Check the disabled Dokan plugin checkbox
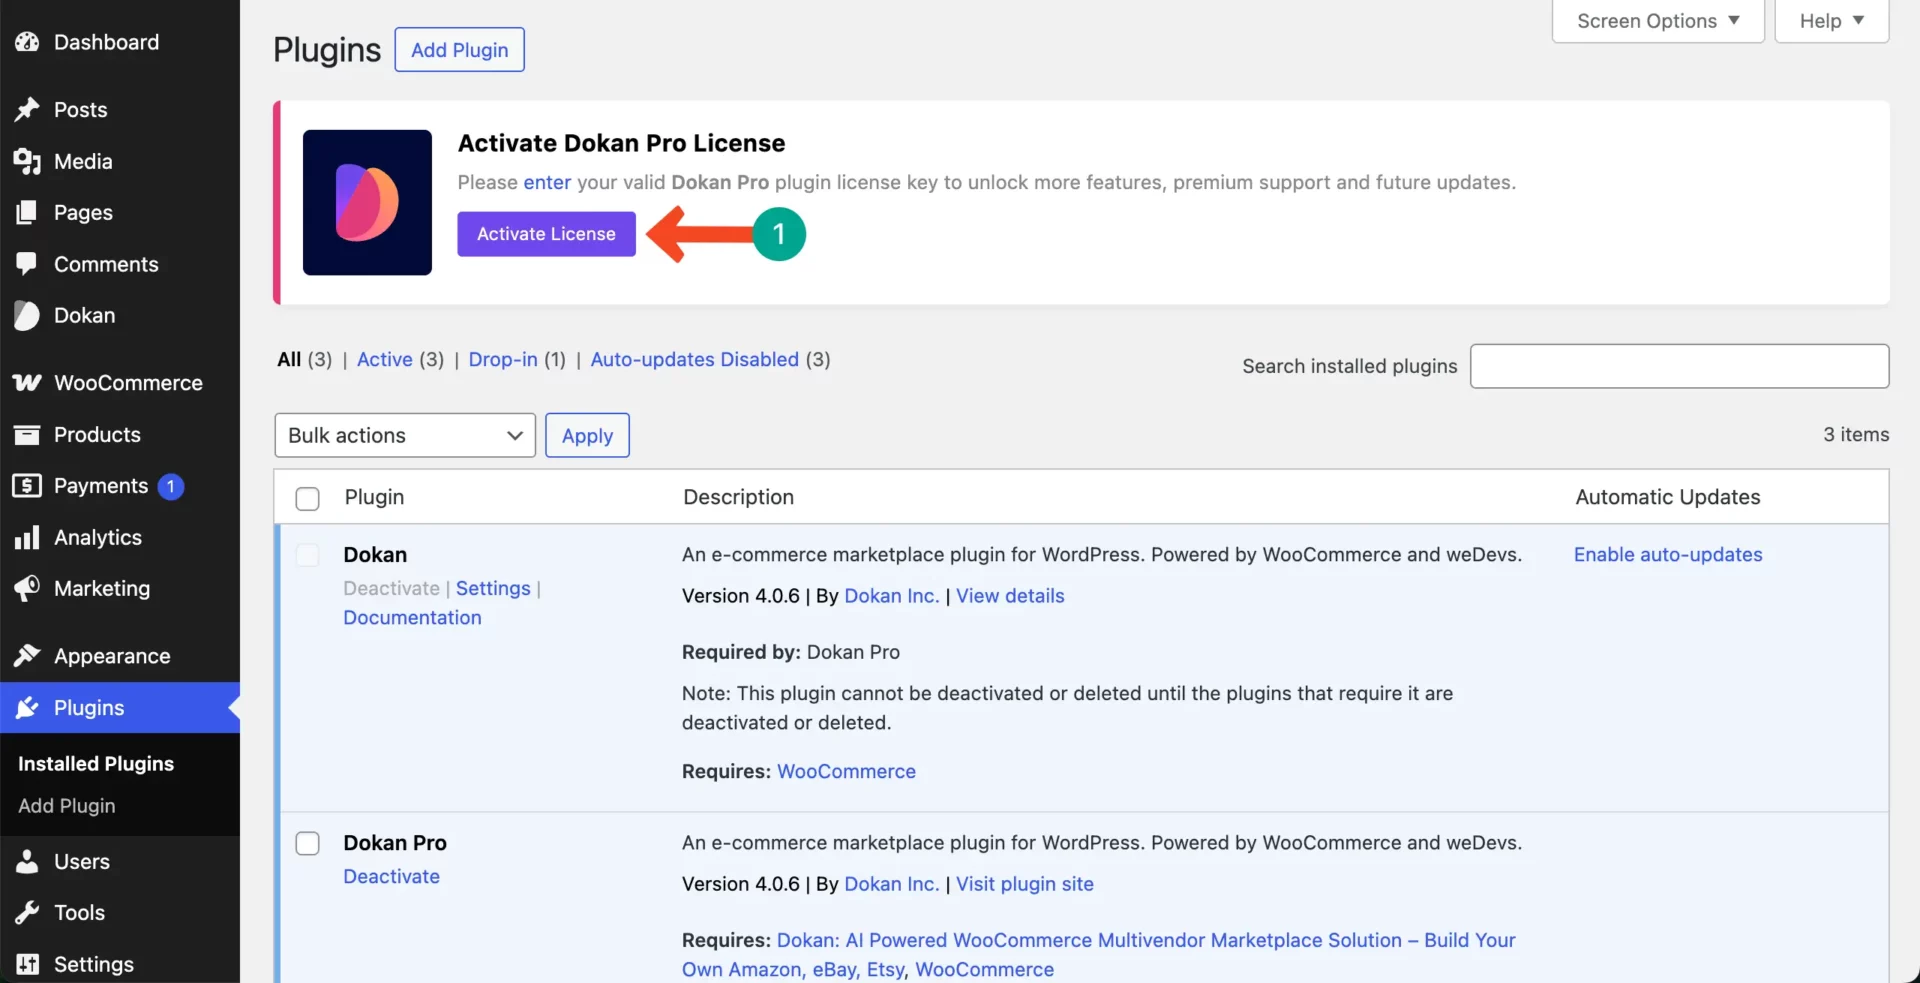The height and width of the screenshot is (983, 1920). tap(308, 556)
